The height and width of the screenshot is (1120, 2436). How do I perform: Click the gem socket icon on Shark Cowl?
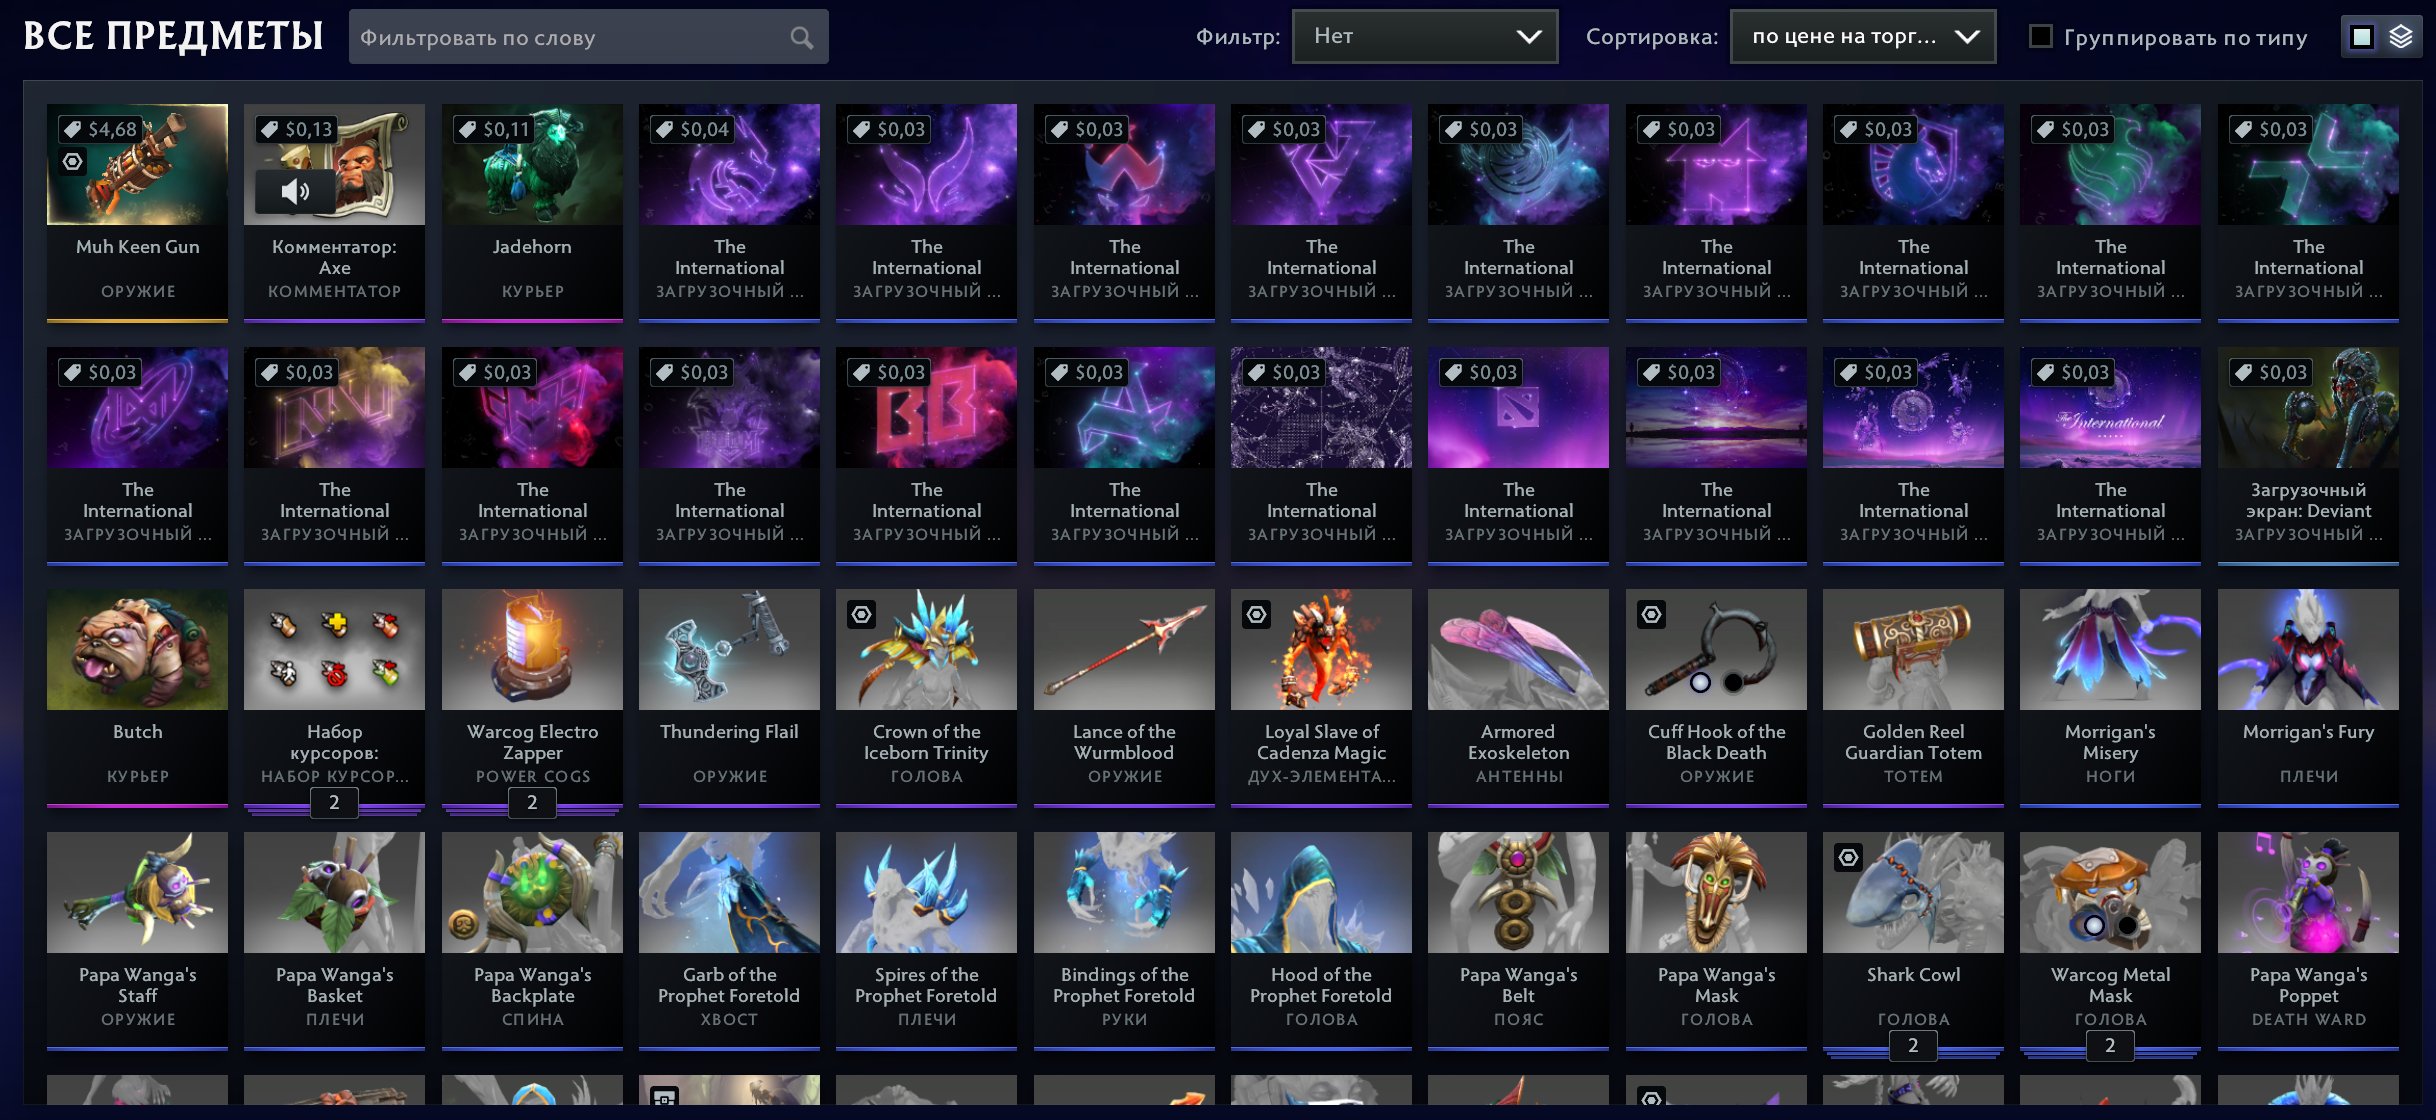(1849, 857)
